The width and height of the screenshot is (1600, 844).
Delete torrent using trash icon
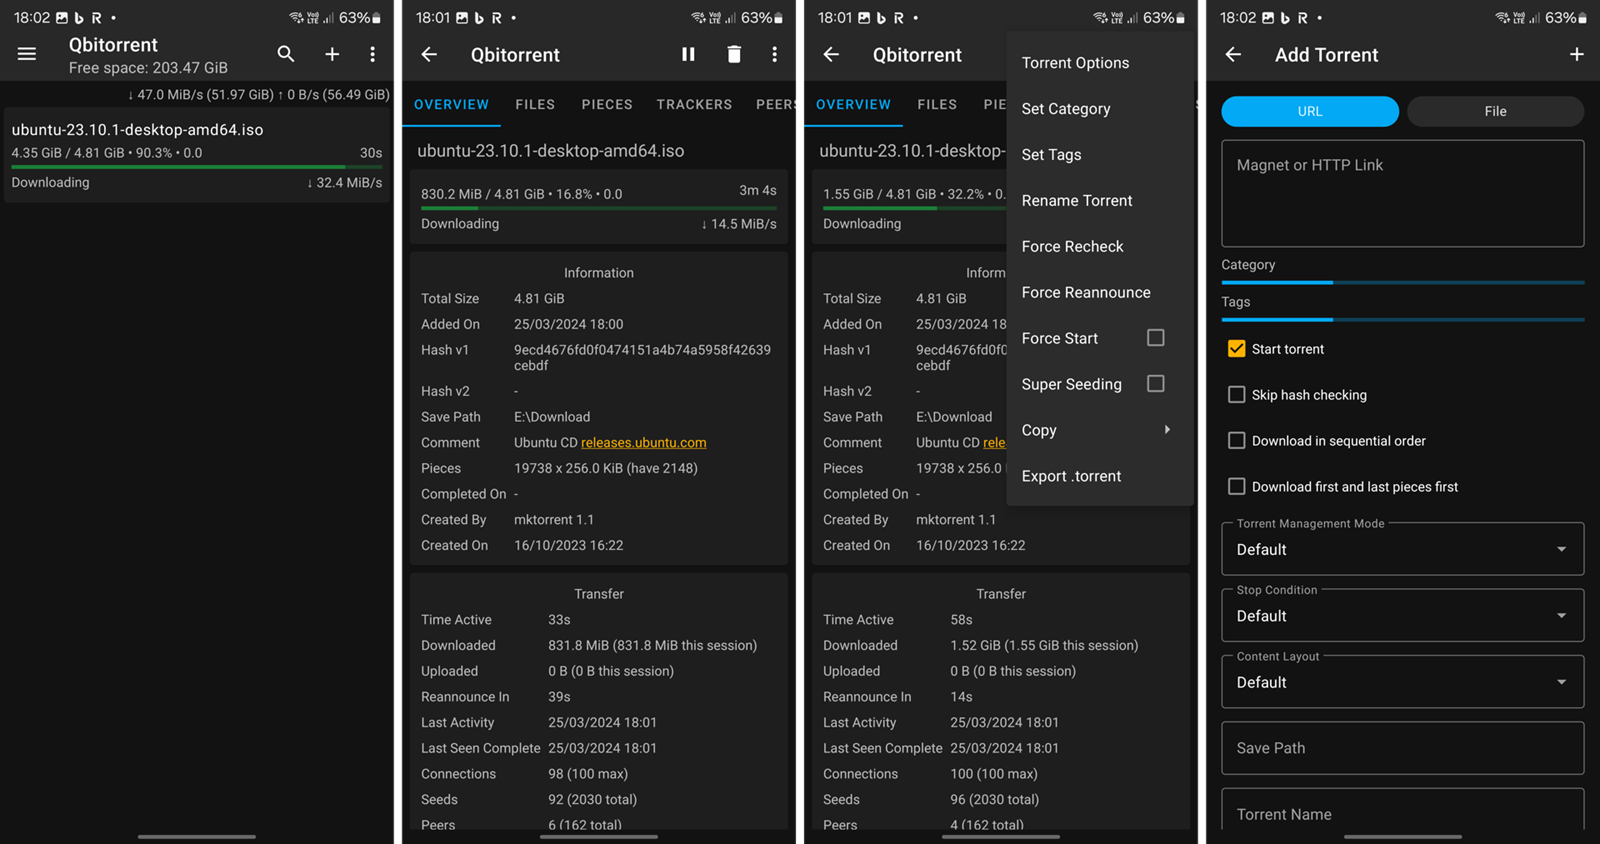pyautogui.click(x=734, y=54)
